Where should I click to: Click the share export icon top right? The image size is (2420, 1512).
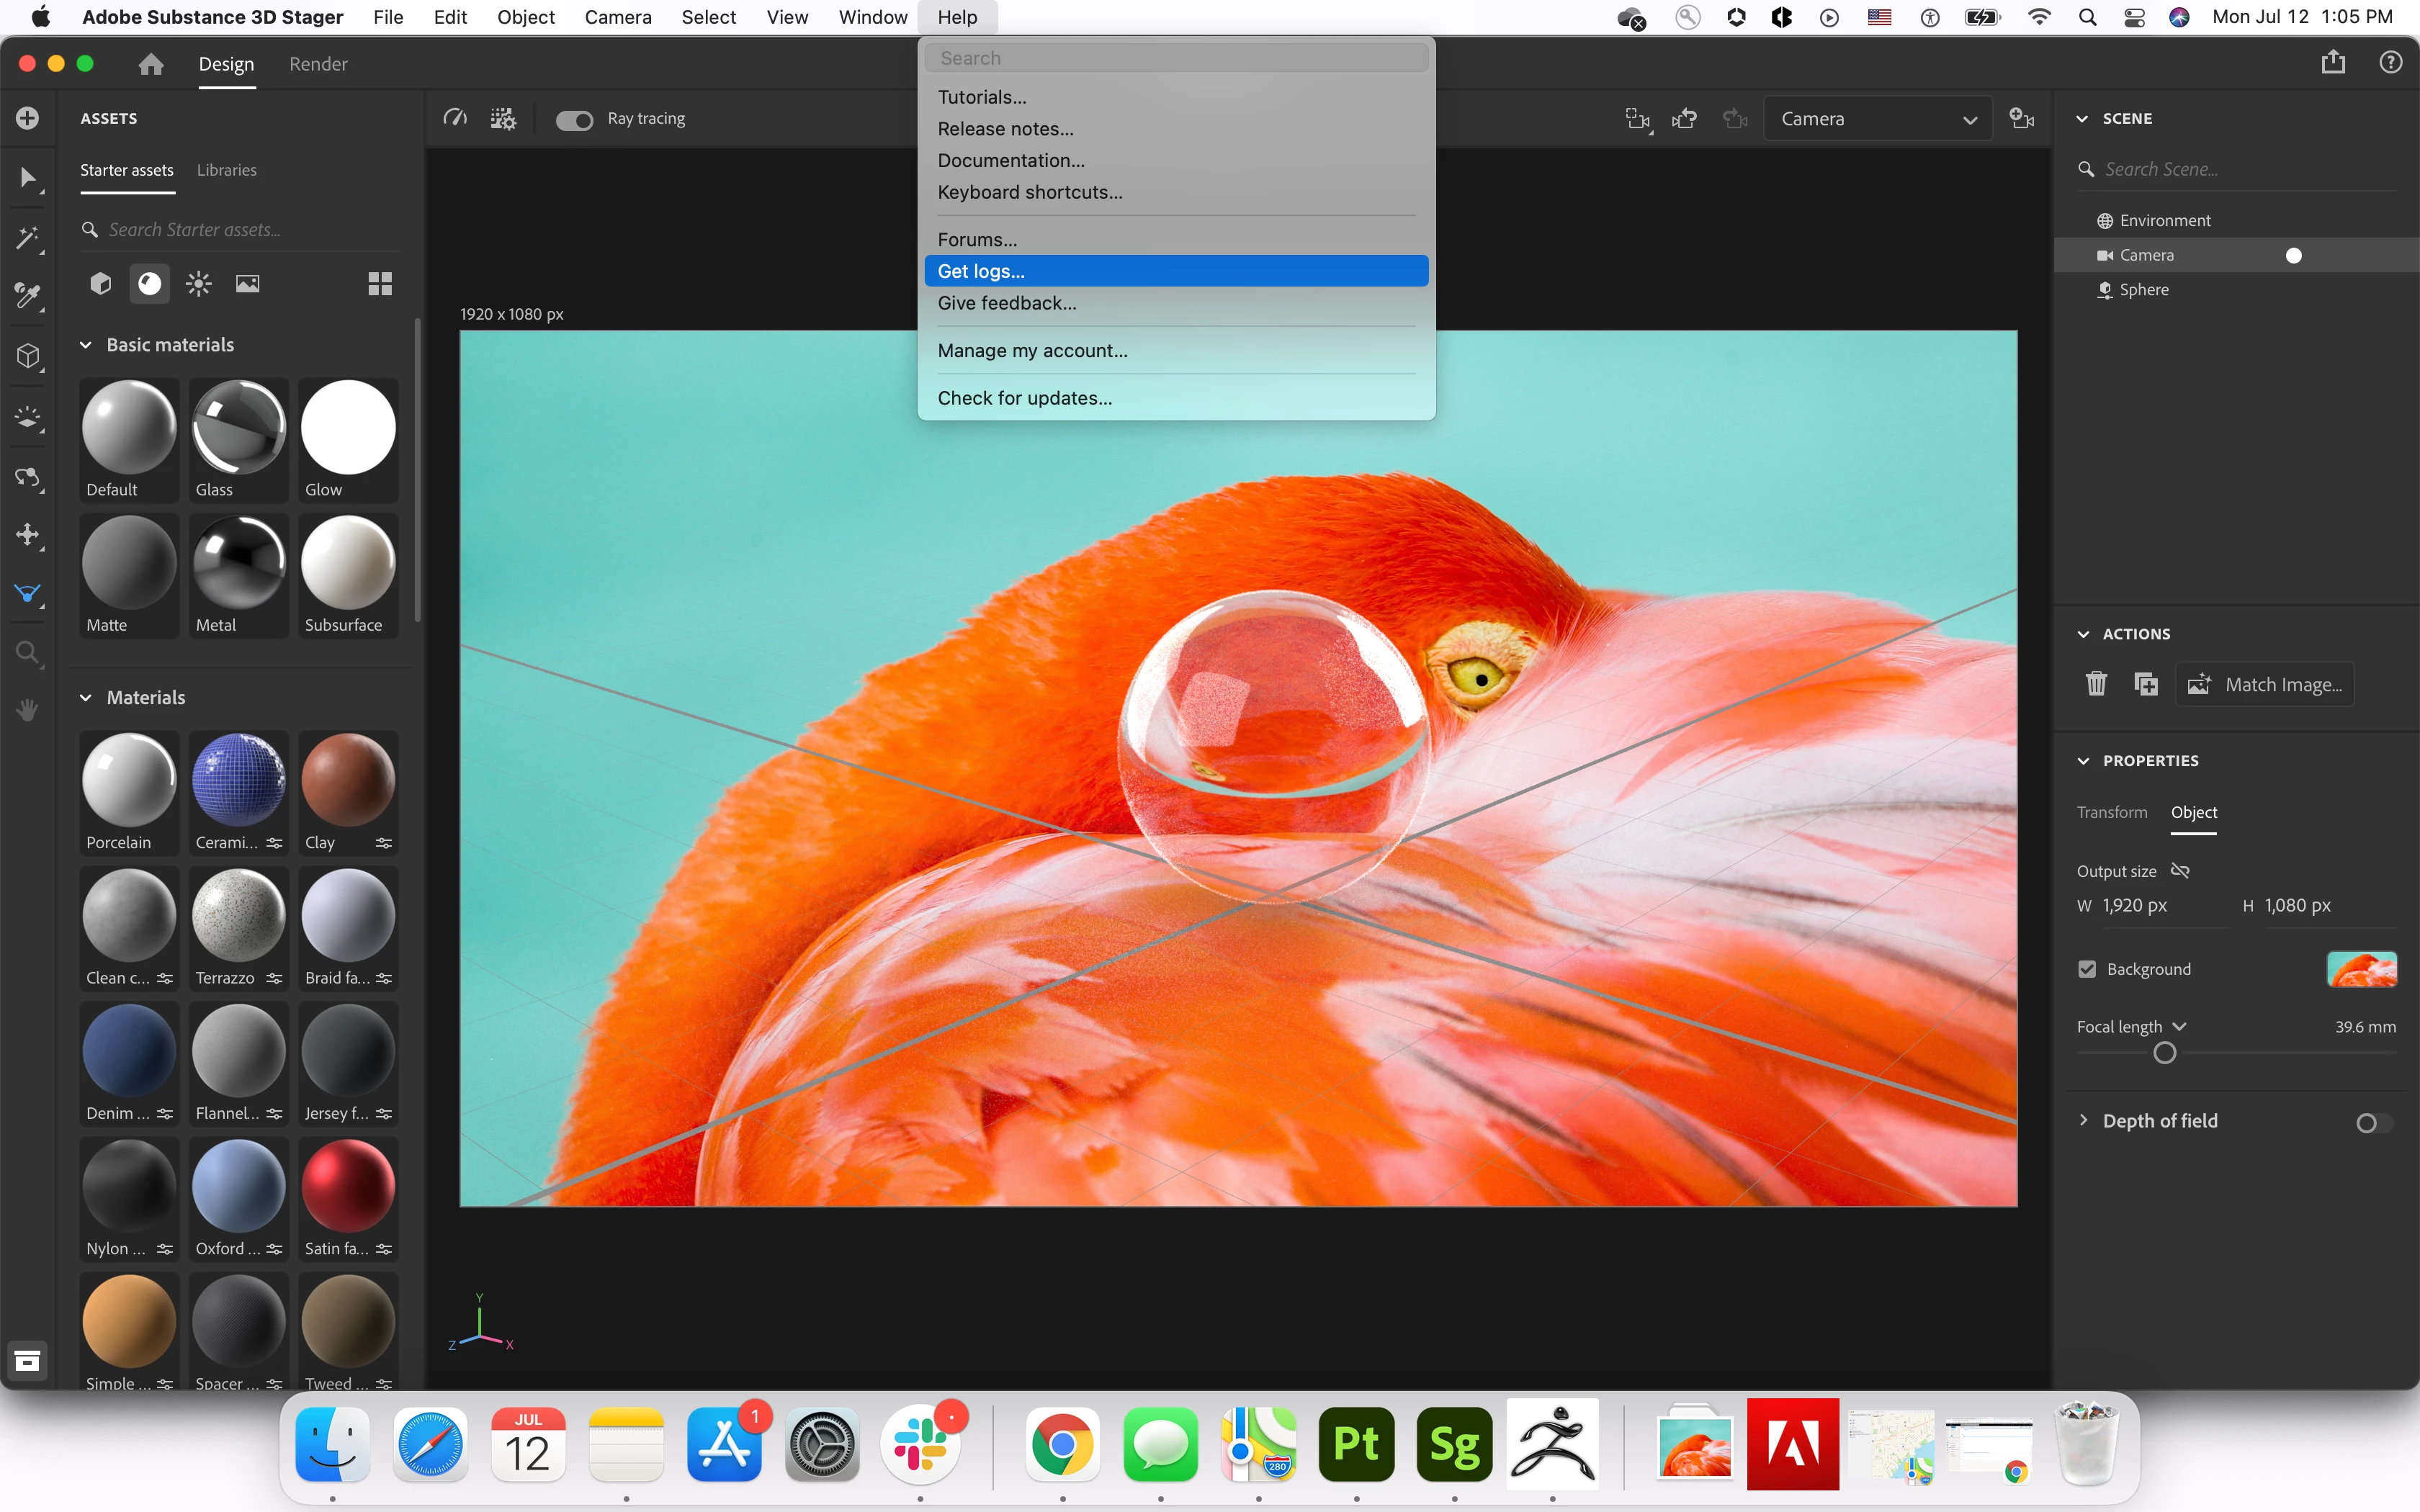[2333, 63]
